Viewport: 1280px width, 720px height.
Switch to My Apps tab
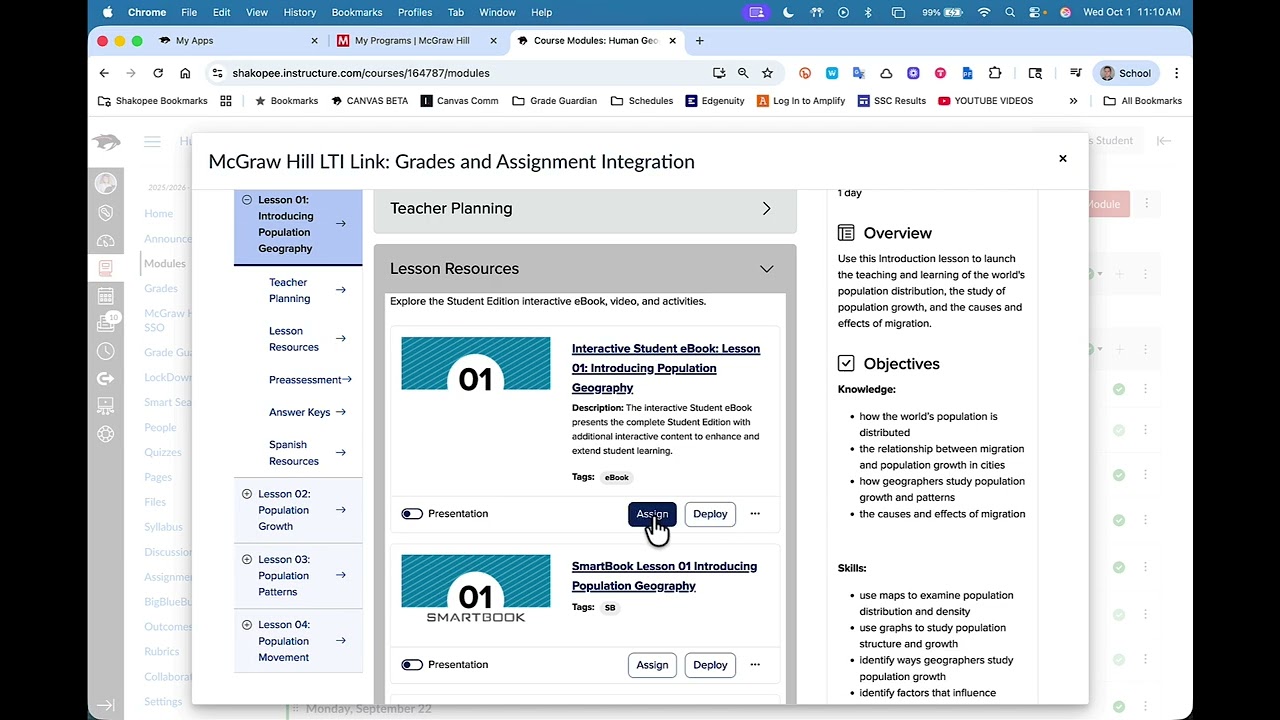coord(240,41)
